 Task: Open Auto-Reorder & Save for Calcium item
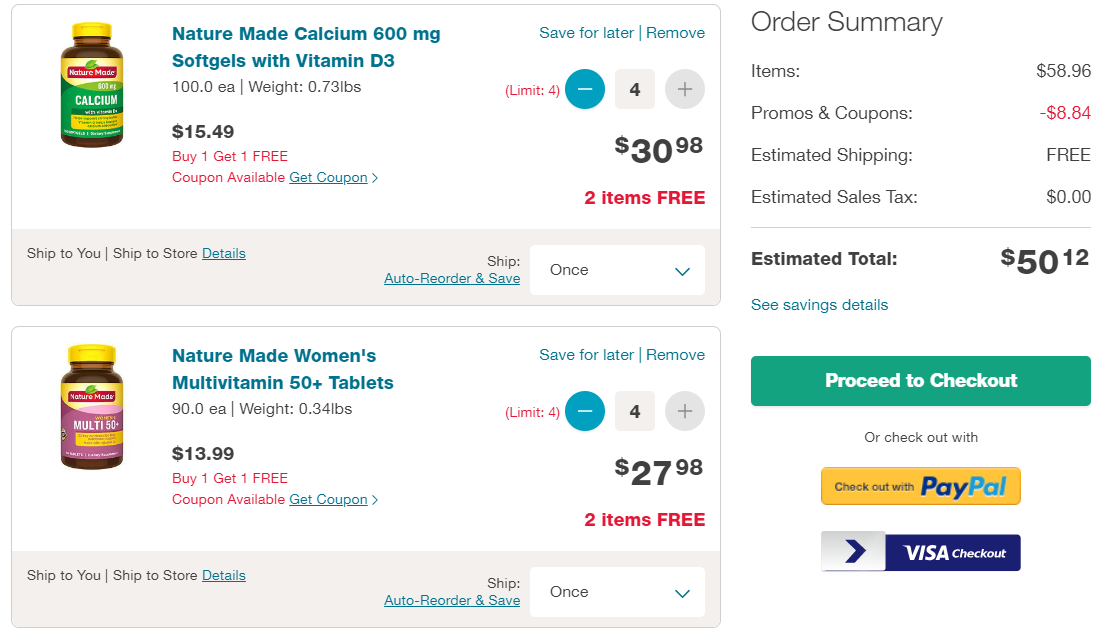pos(452,279)
